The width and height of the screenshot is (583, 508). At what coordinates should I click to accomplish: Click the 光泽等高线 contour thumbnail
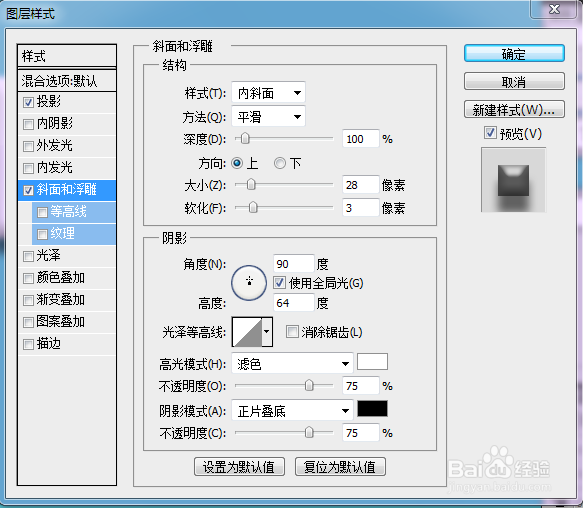pos(247,332)
